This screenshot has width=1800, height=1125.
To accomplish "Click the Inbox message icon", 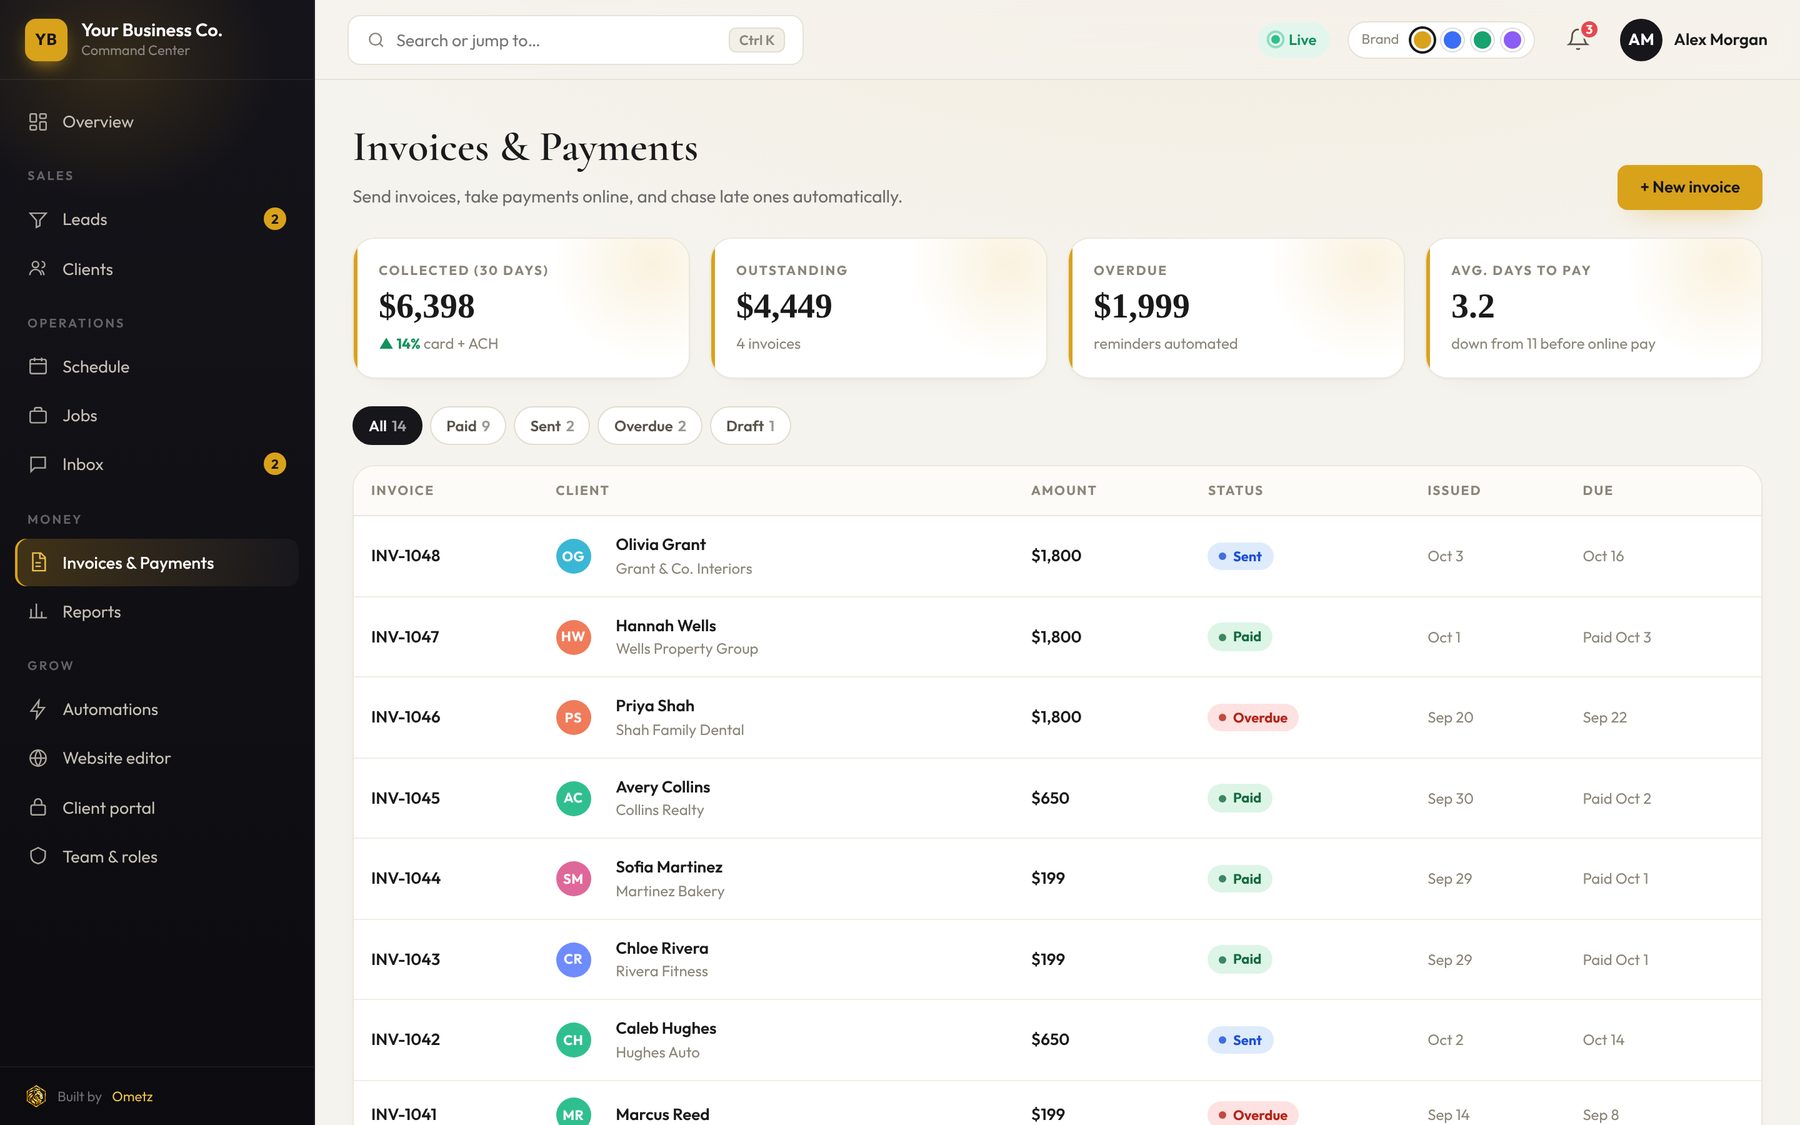I will coord(38,464).
